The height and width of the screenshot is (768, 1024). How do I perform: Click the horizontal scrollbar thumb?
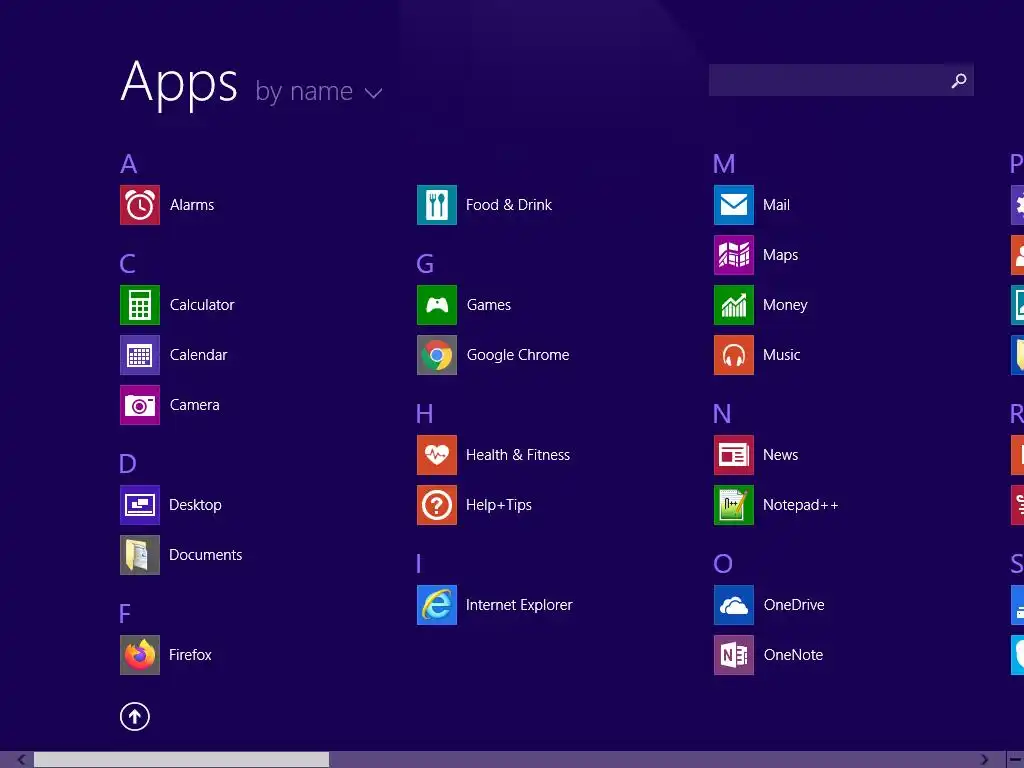pos(182,760)
